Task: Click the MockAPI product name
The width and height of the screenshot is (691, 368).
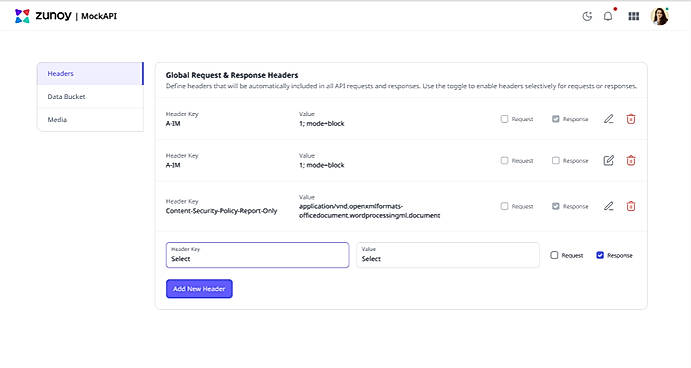Action: point(99,16)
